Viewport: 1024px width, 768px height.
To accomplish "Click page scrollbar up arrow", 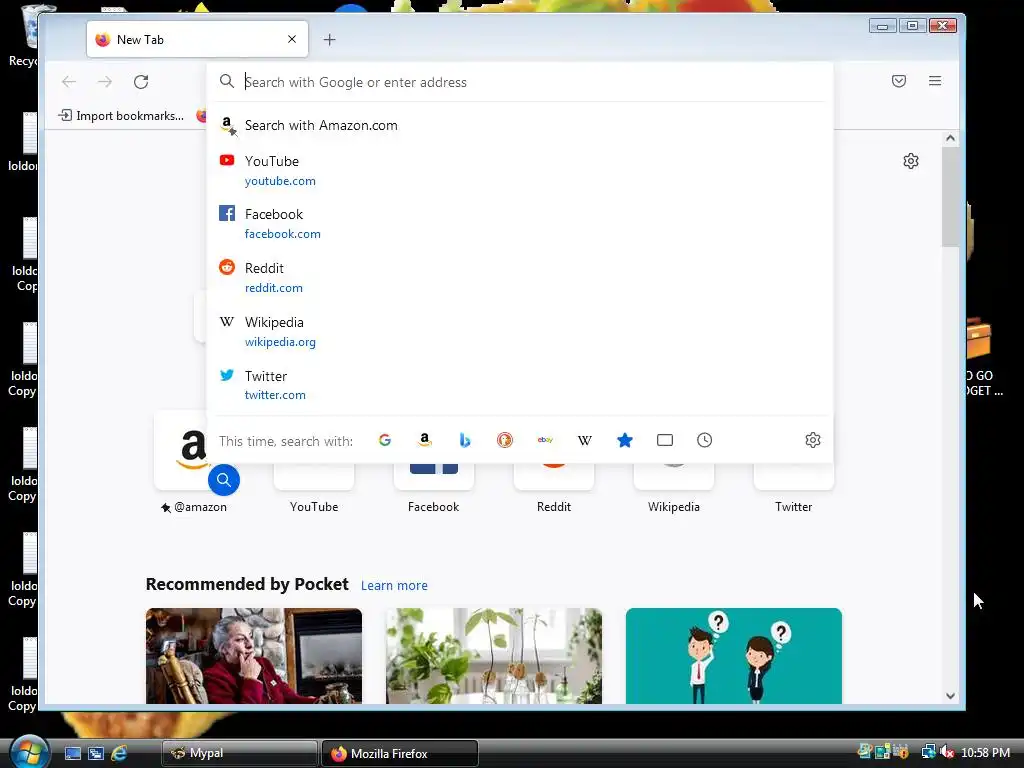I will tap(950, 138).
